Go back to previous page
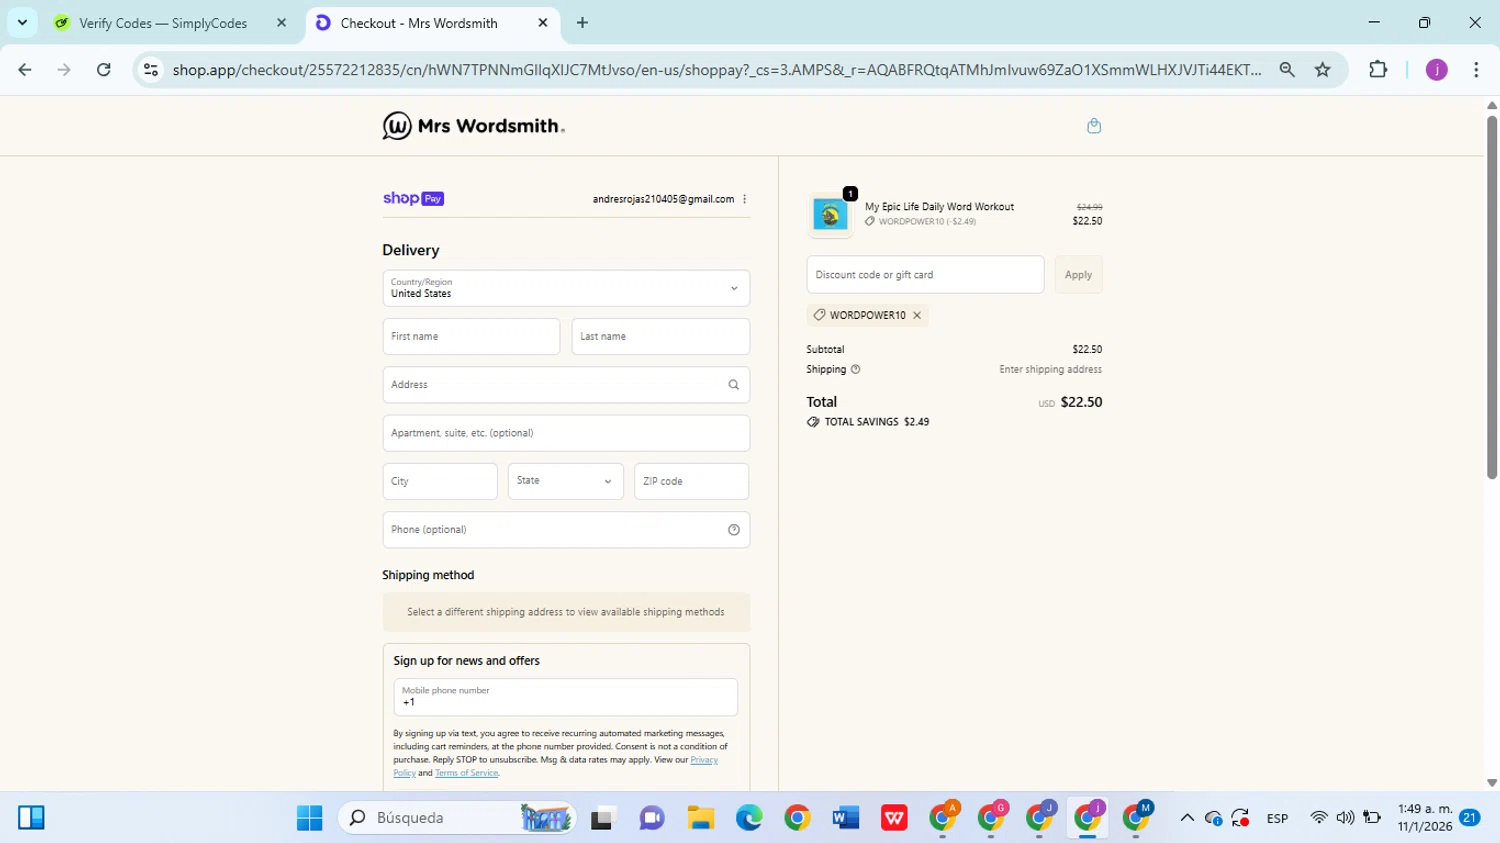1500x843 pixels. 25,70
